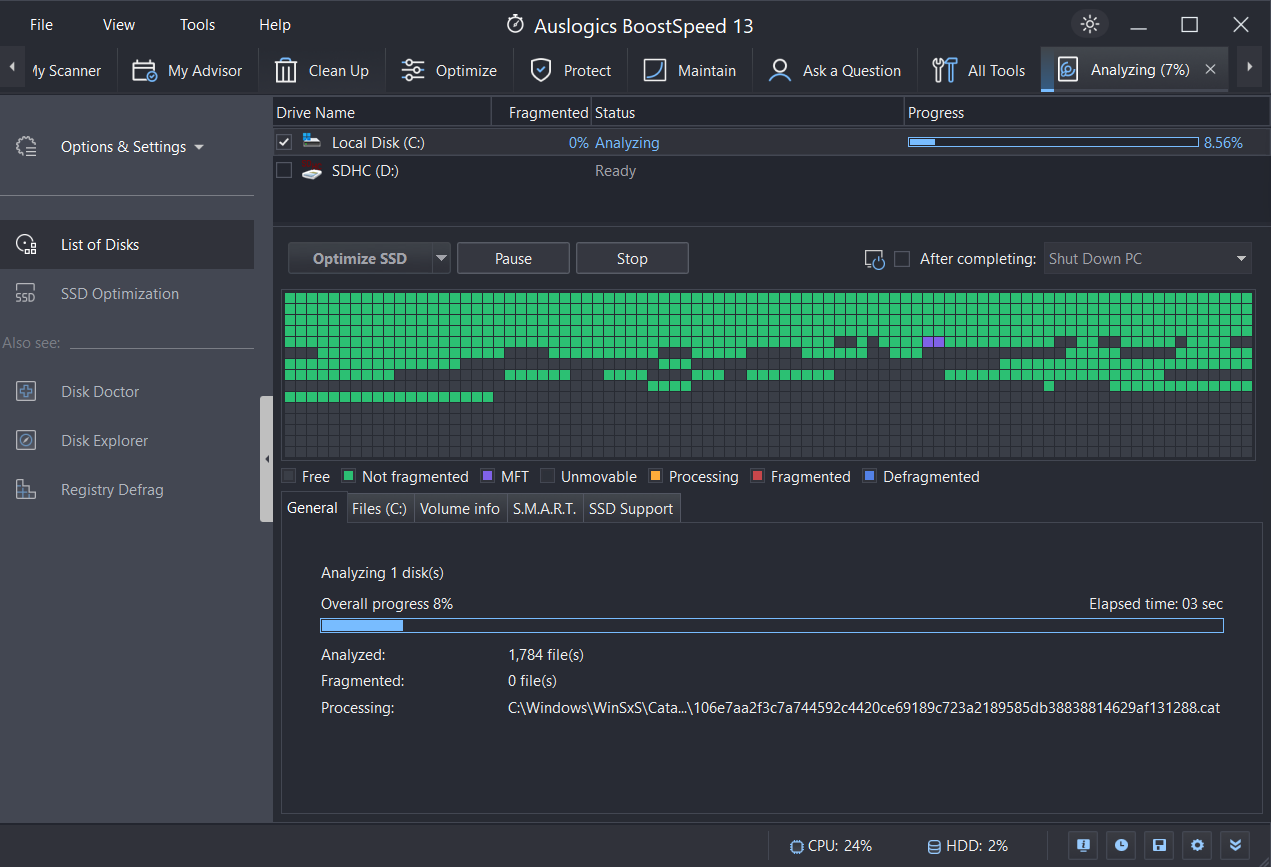
Task: Click the List of Disks icon
Action: click(26, 245)
